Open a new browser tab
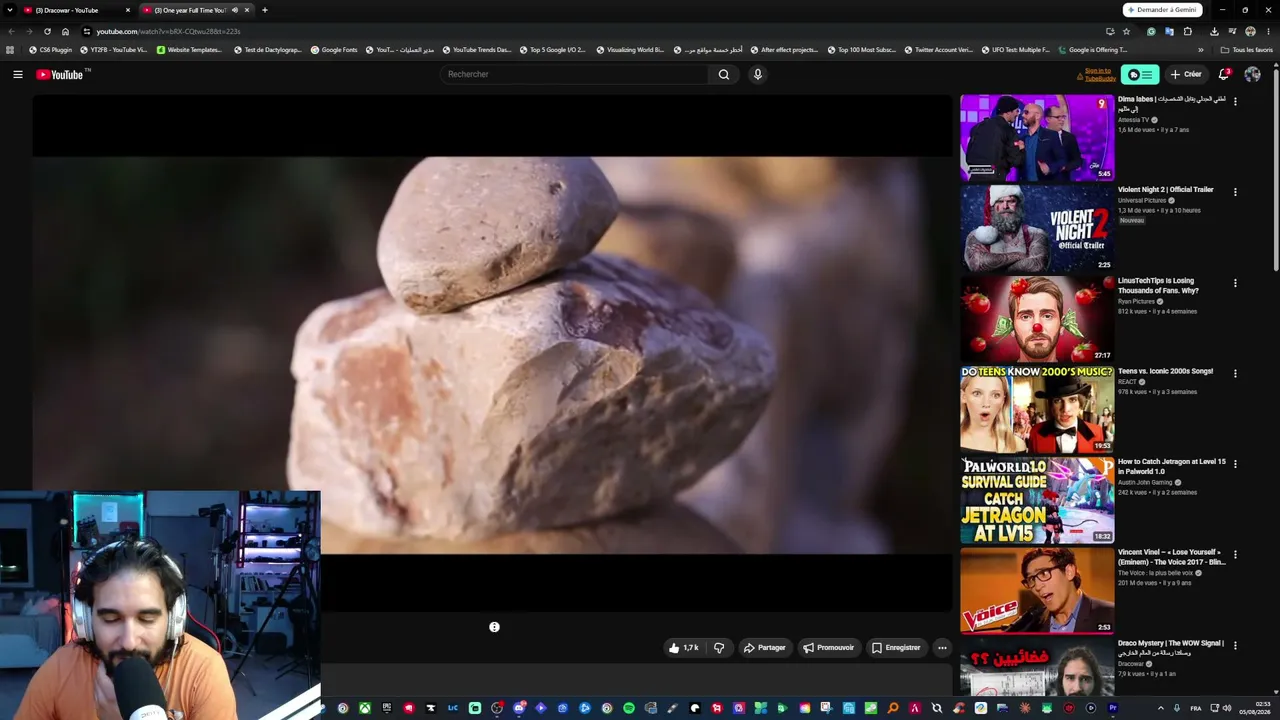The image size is (1280, 720). pyautogui.click(x=264, y=10)
